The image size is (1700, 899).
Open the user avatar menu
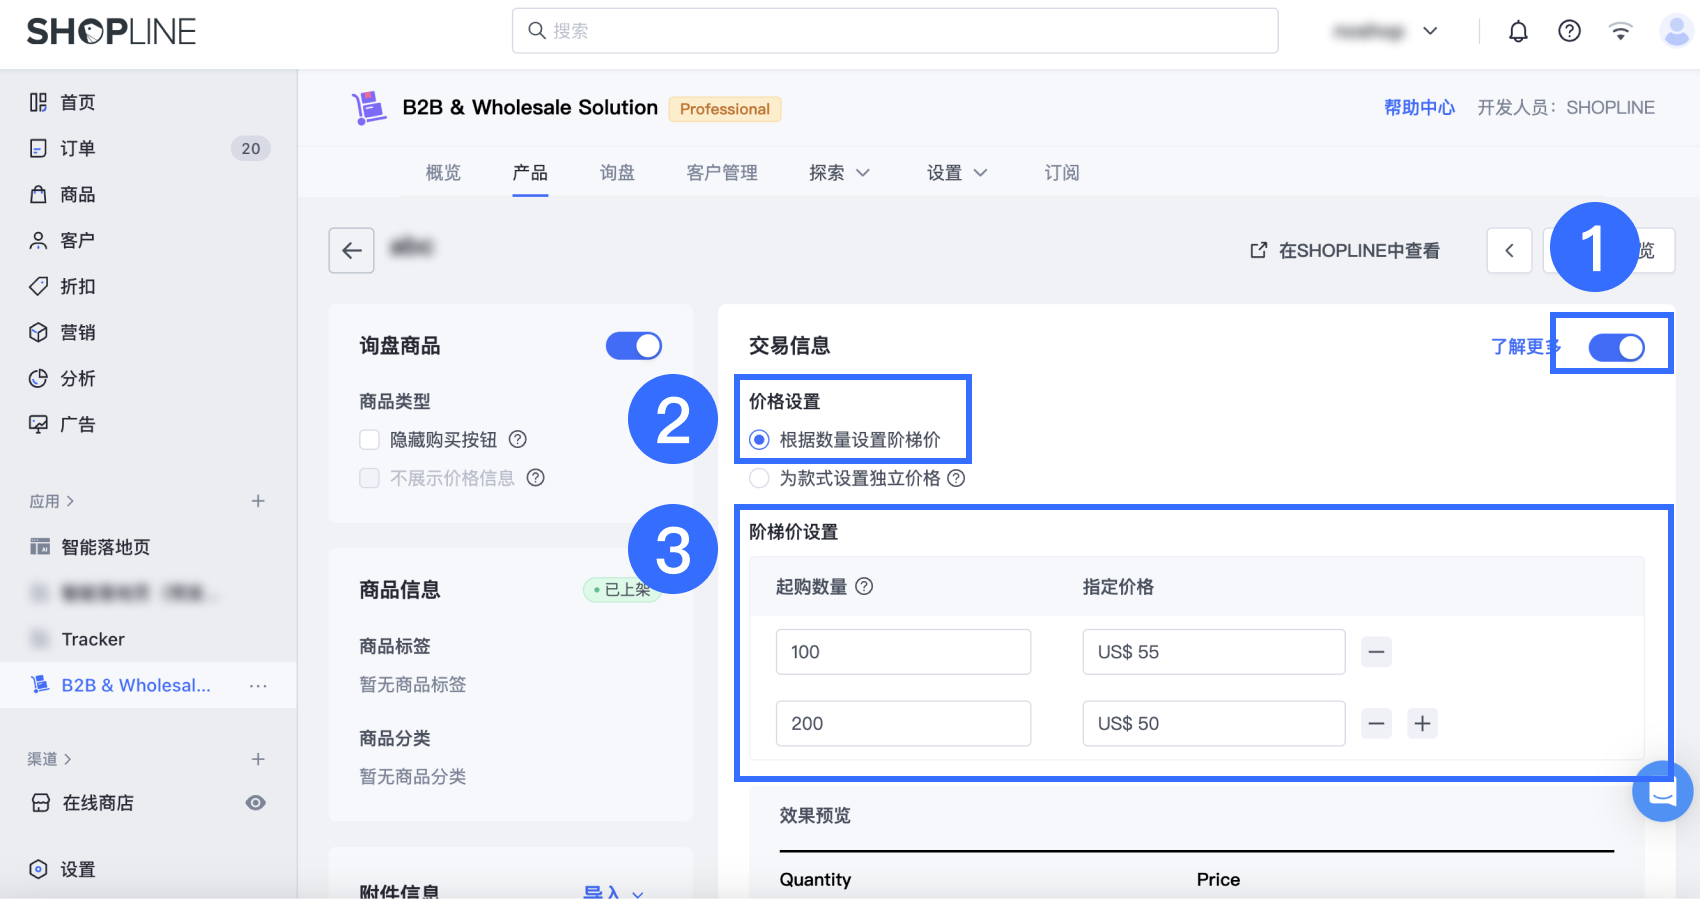point(1676,31)
